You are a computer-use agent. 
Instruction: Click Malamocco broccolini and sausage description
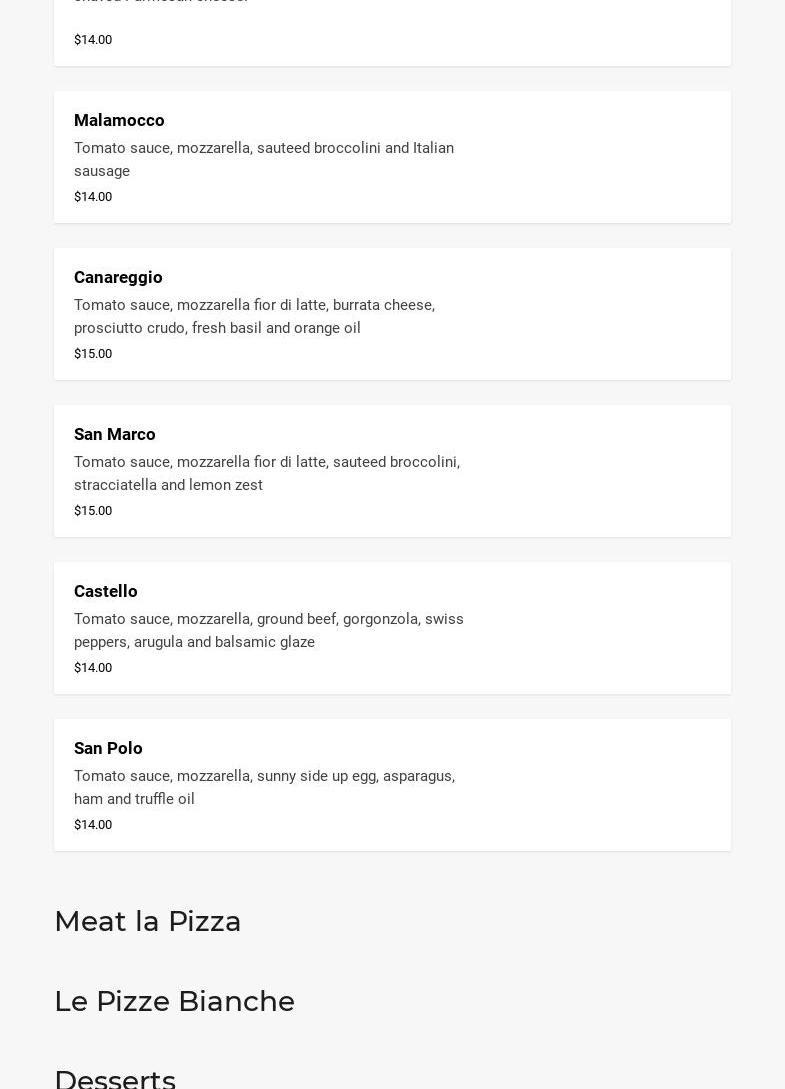click(x=264, y=160)
